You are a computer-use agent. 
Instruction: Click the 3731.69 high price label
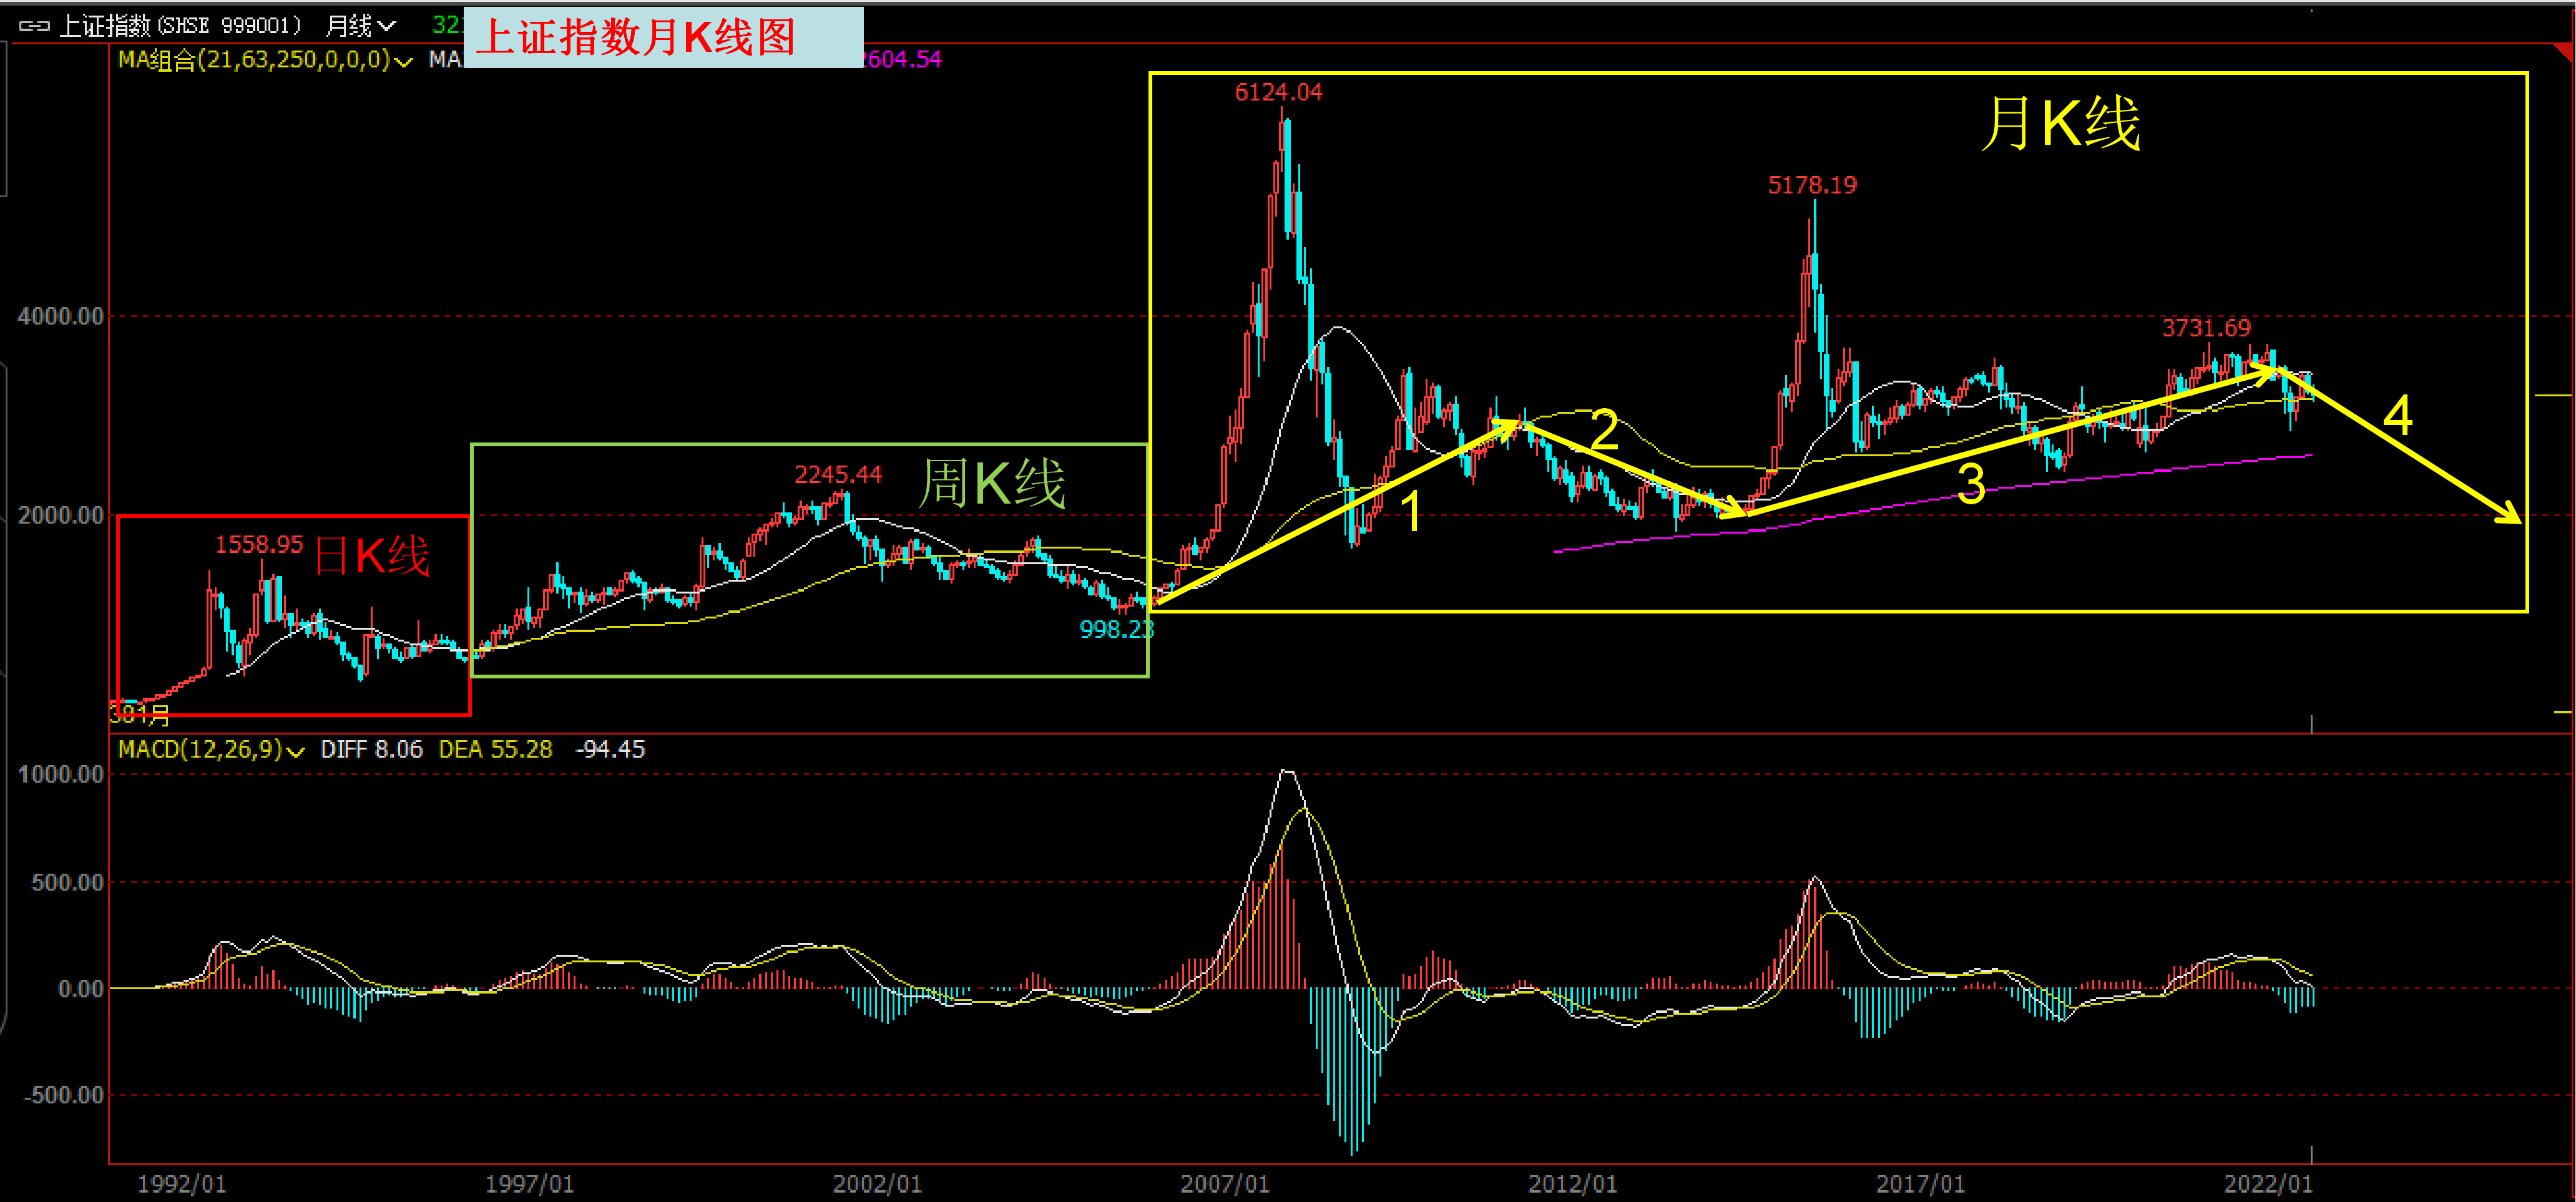[2206, 328]
